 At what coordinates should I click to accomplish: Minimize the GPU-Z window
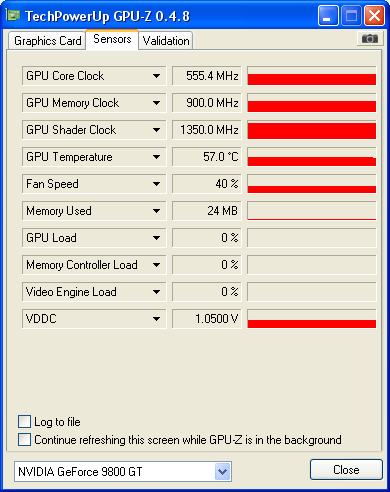328,16
